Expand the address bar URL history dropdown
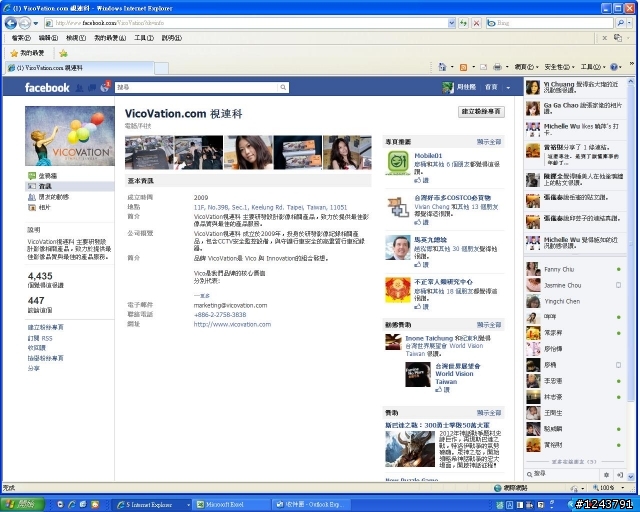 coord(451,23)
